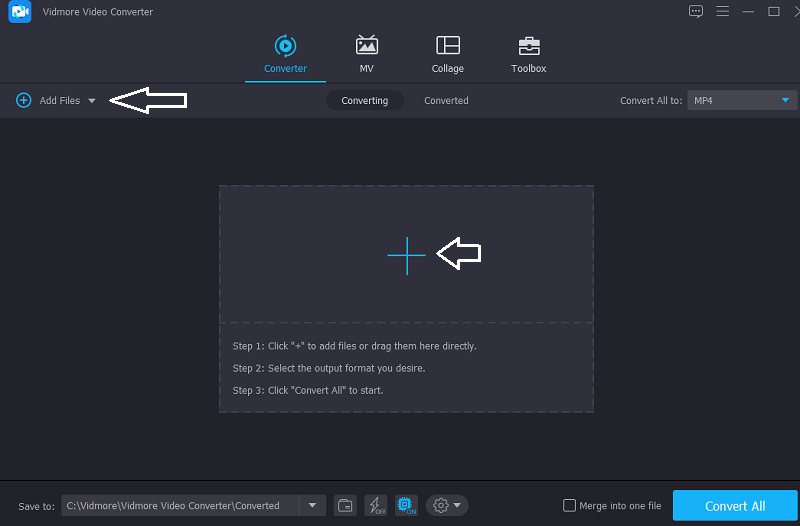
Task: Toggle the hardware acceleration chip icon
Action: tap(405, 506)
